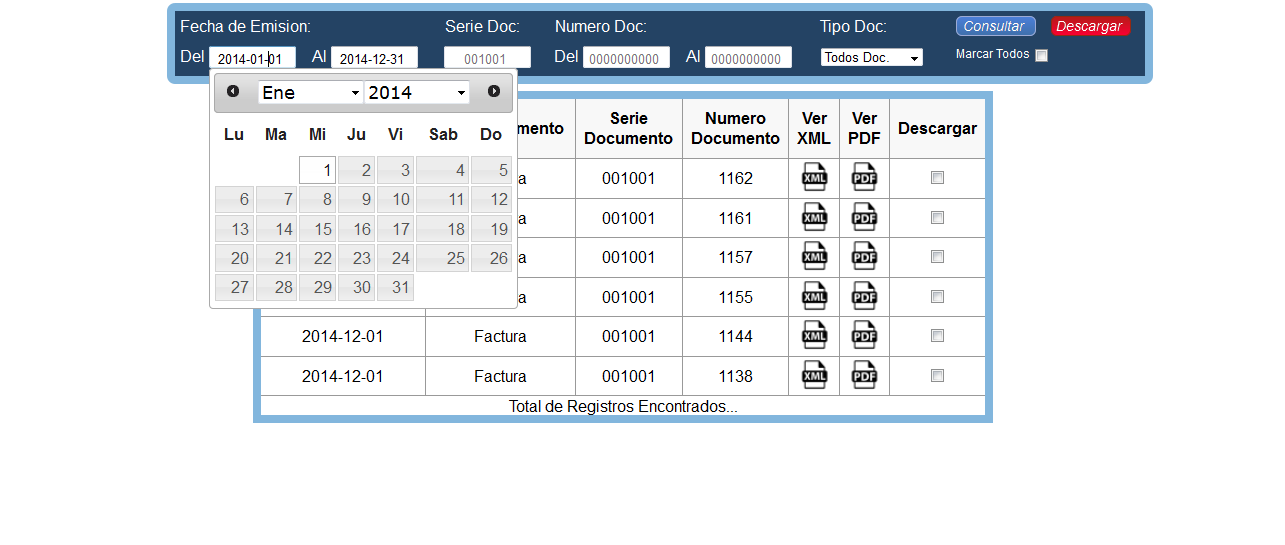Click the Serie Doc input field
This screenshot has height=545, width=1285.
[x=487, y=58]
